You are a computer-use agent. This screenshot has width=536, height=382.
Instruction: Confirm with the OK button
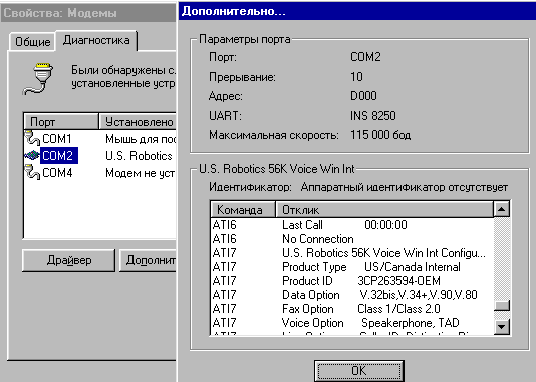coord(359,371)
